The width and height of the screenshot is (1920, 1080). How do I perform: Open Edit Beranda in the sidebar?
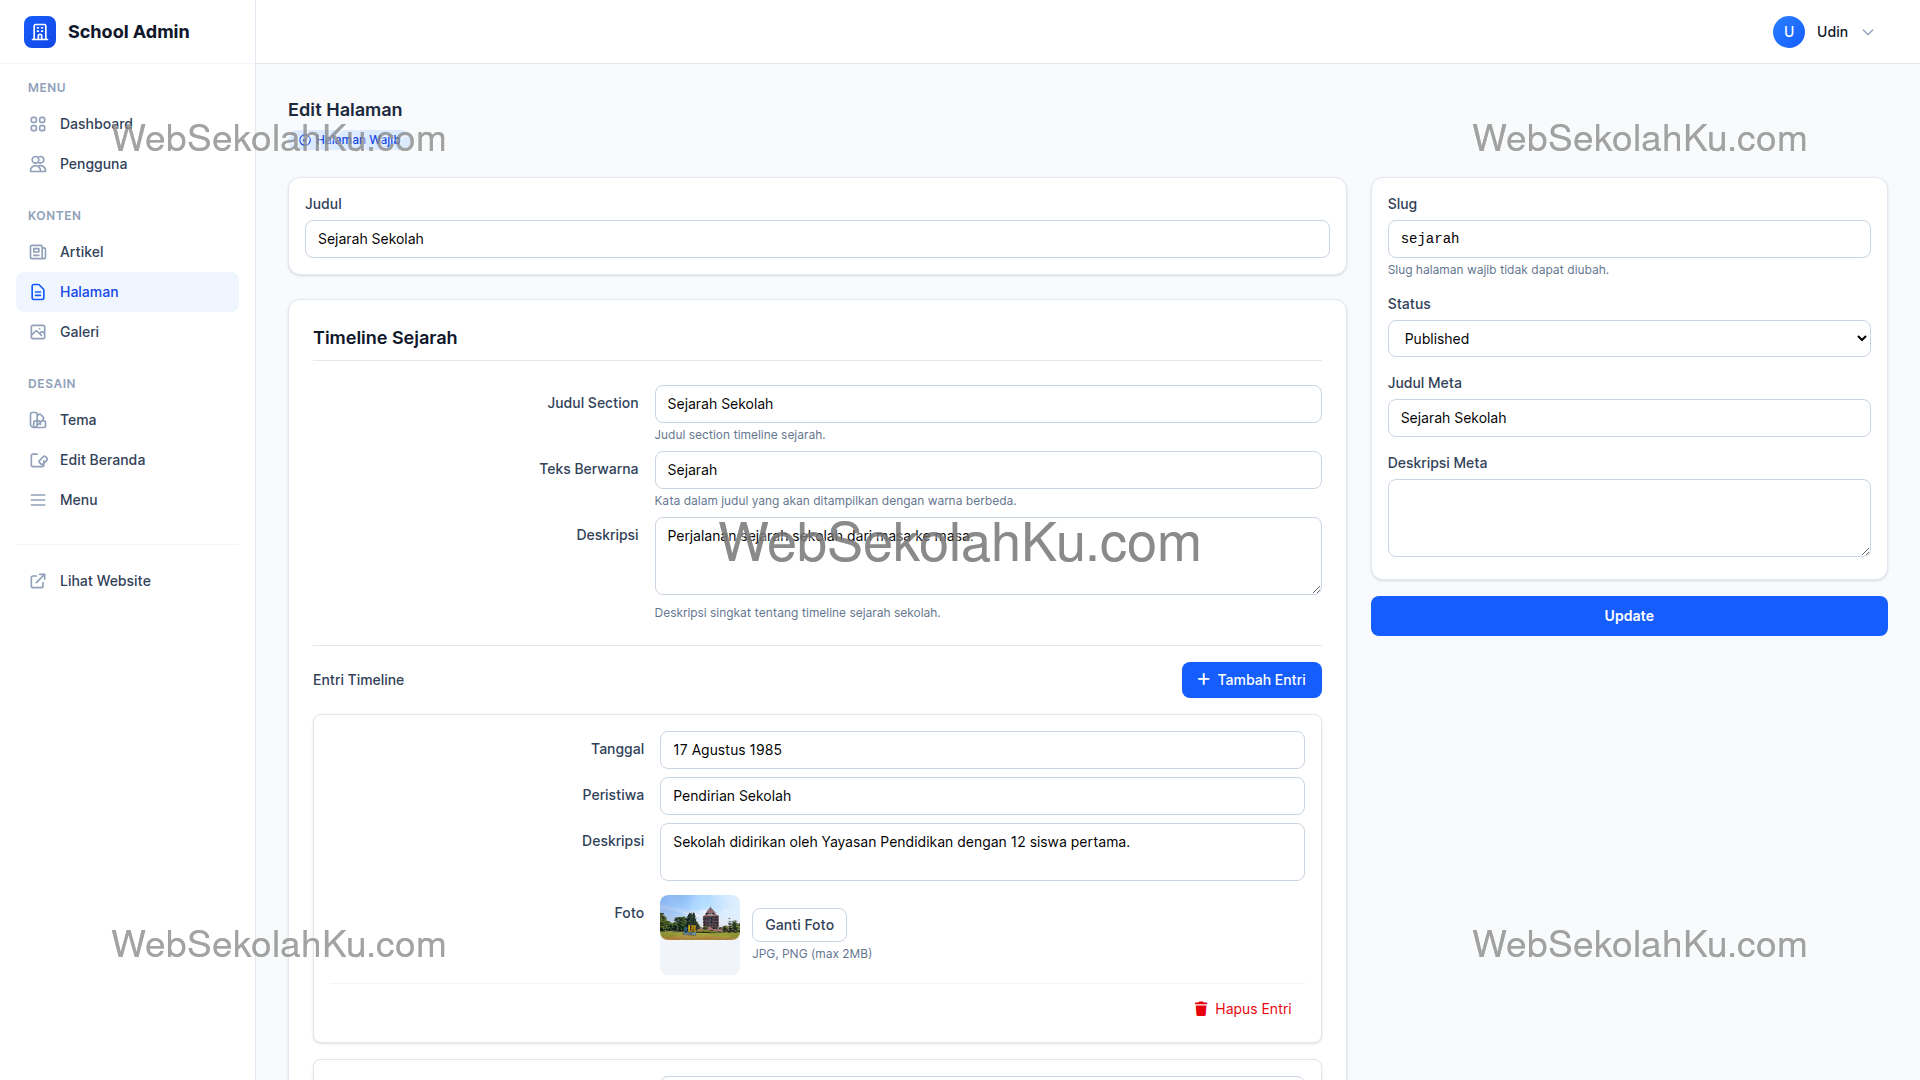(128, 460)
